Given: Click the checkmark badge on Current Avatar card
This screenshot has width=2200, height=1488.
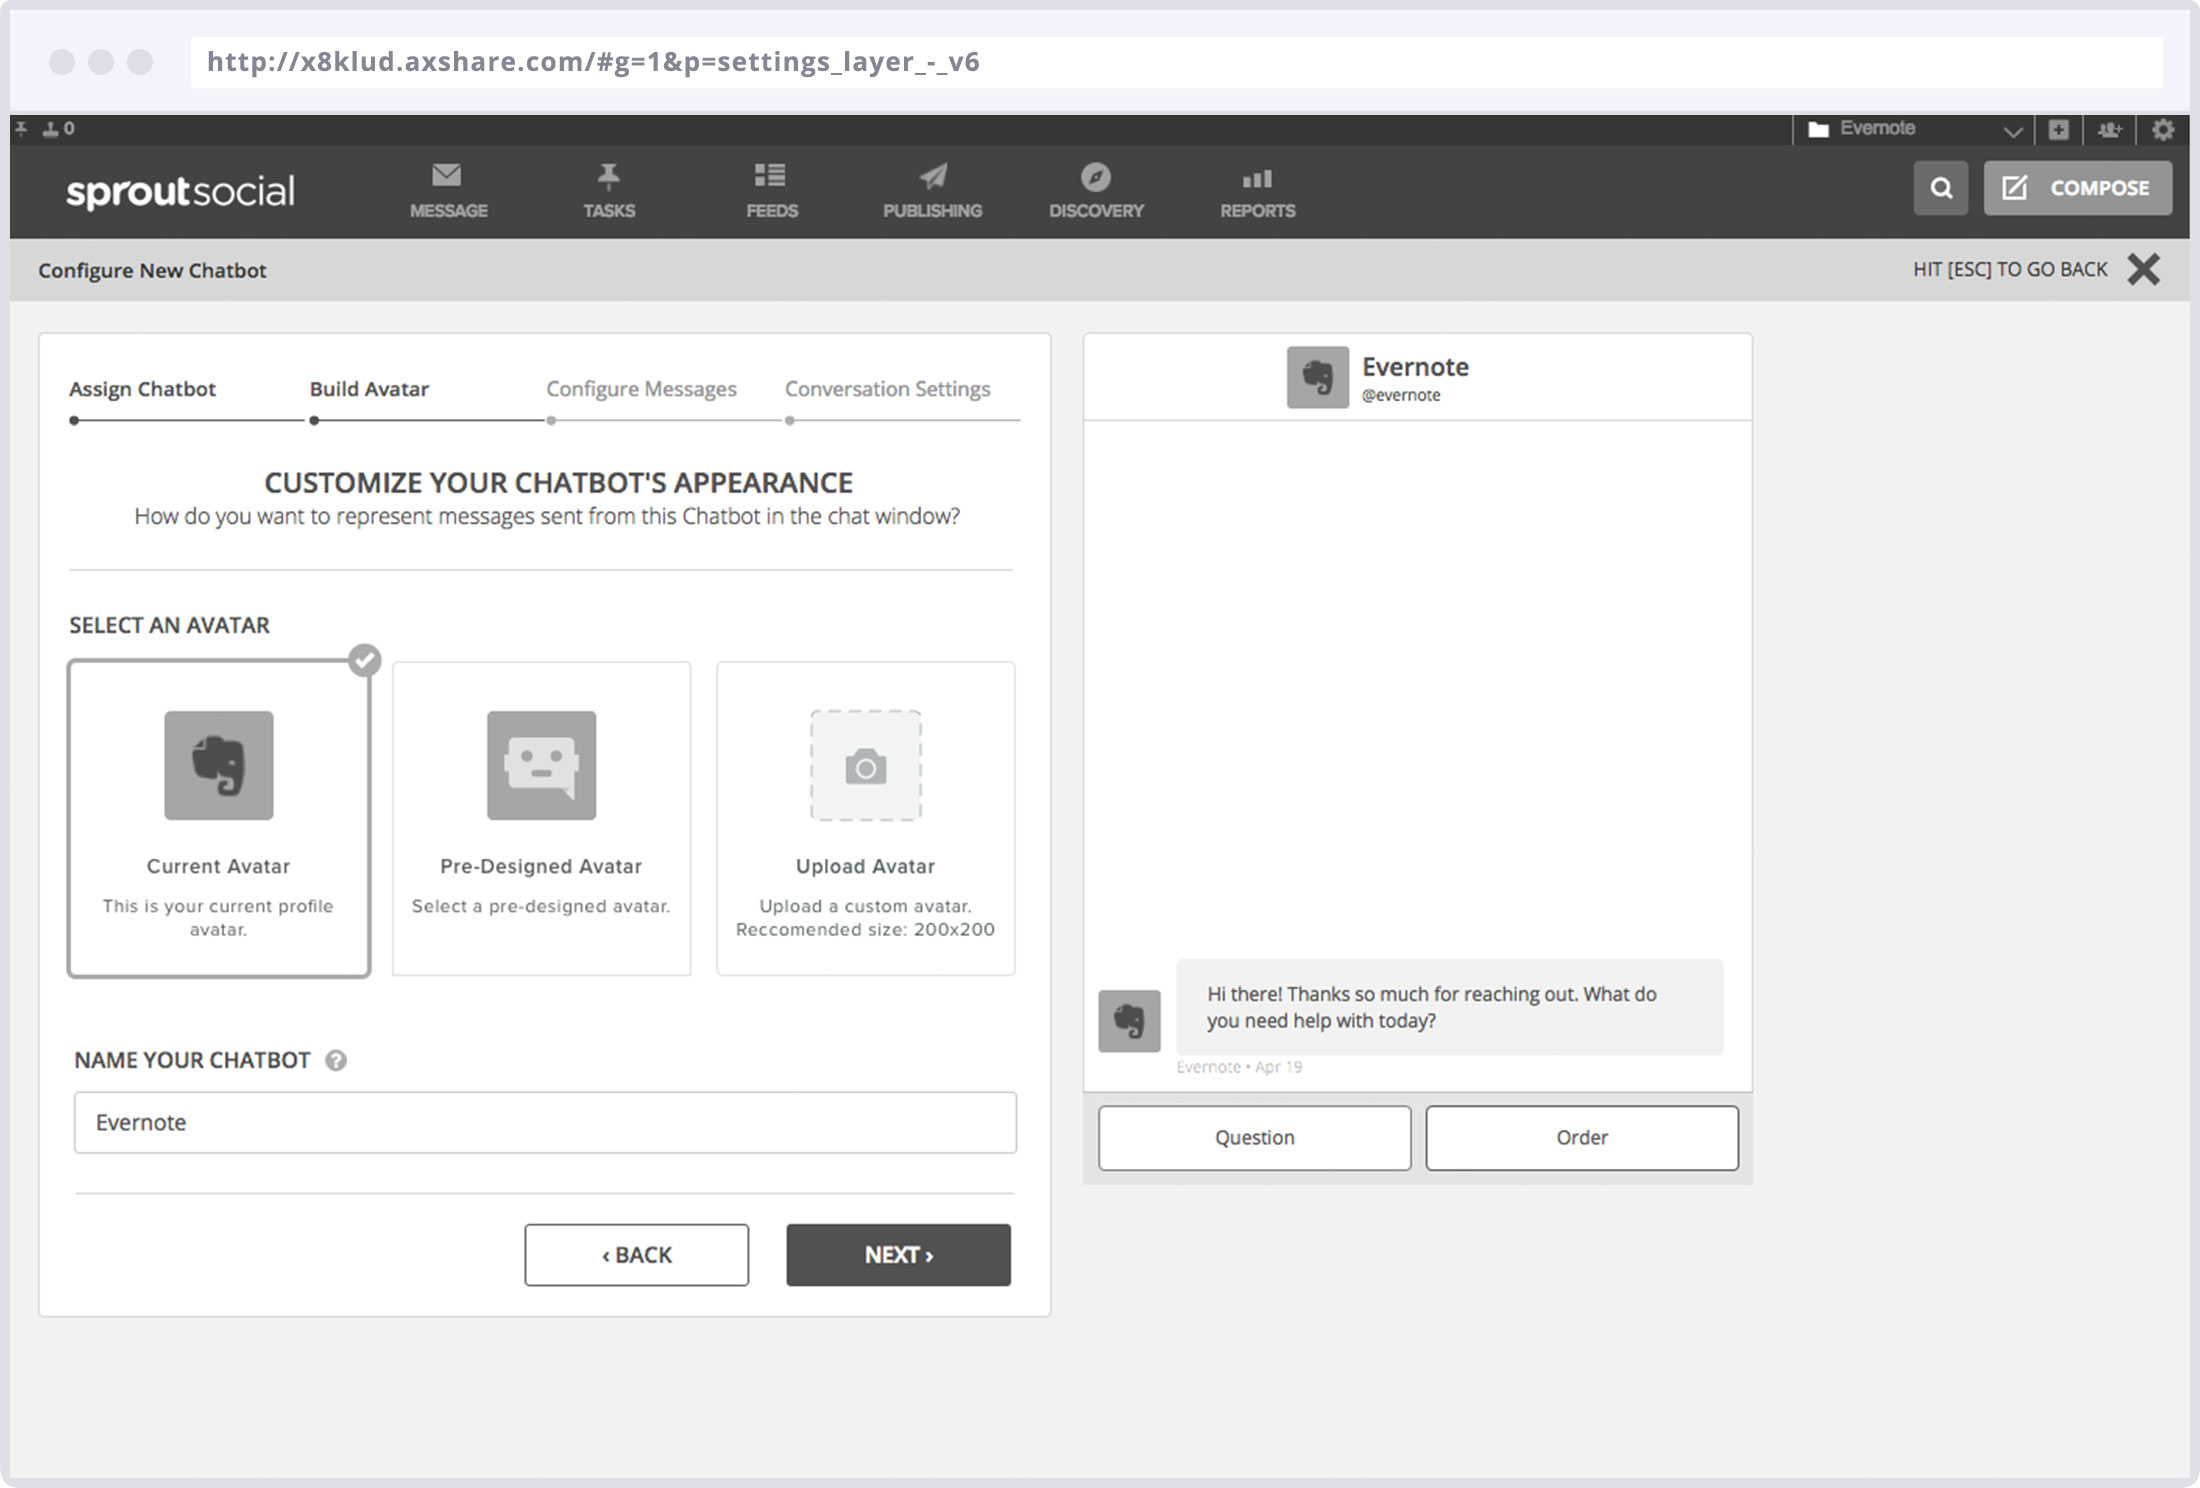Looking at the screenshot, I should coord(365,660).
